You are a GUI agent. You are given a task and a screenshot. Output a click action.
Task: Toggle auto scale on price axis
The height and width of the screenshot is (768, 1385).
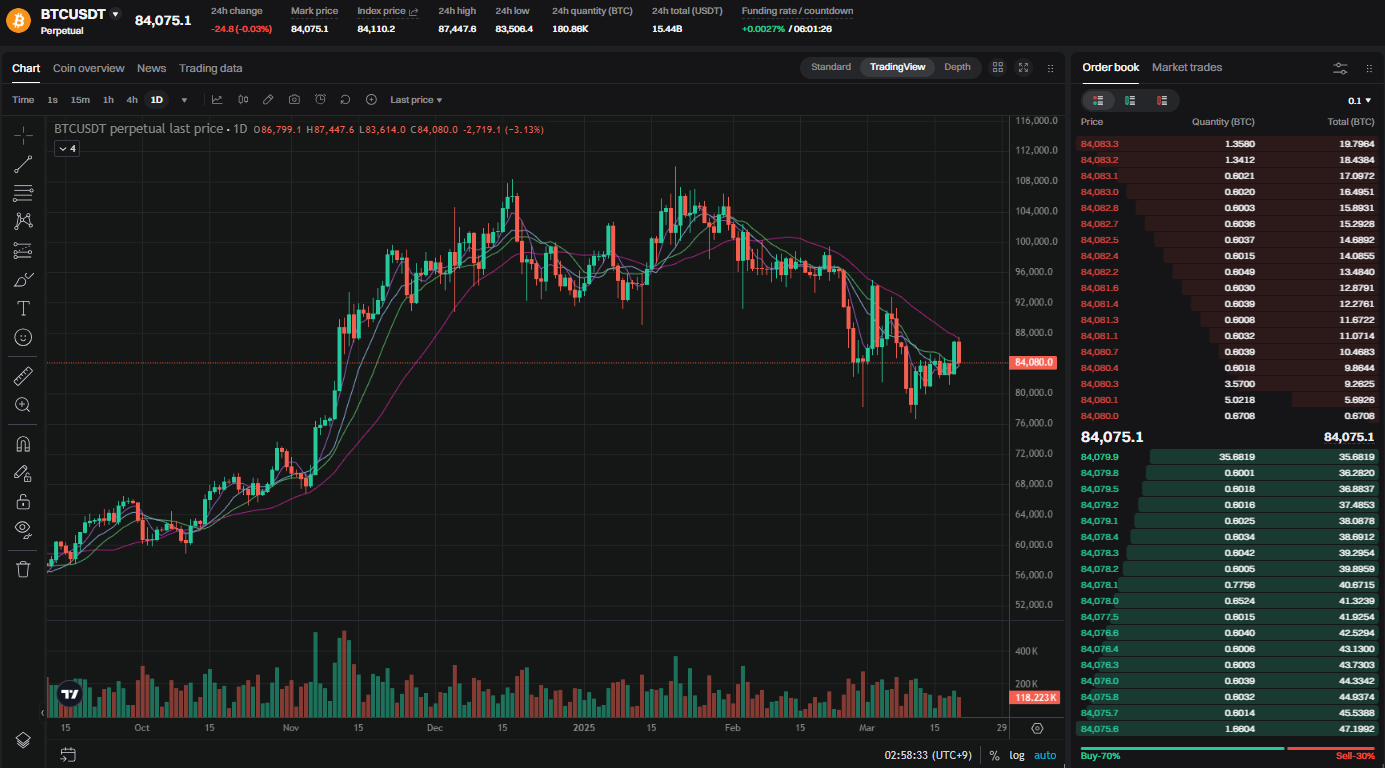coord(1045,755)
